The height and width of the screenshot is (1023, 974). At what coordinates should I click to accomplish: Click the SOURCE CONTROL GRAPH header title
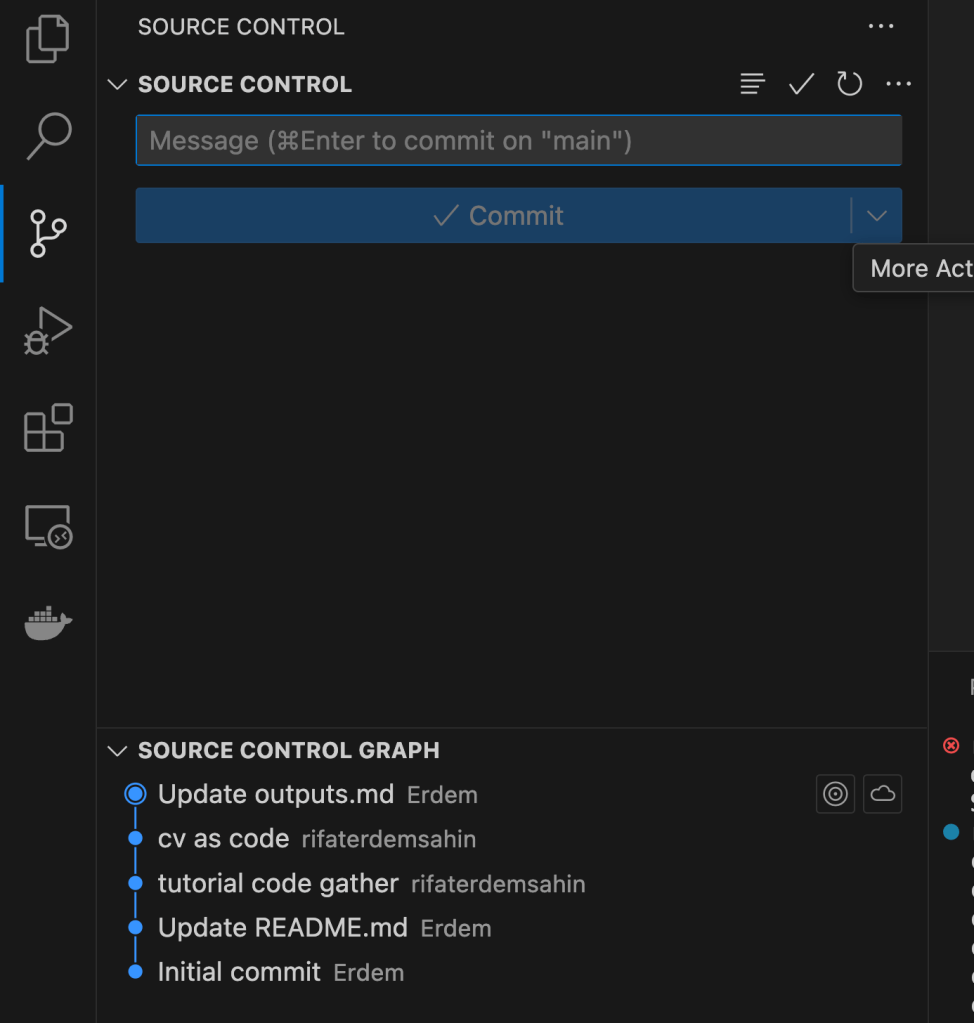288,750
